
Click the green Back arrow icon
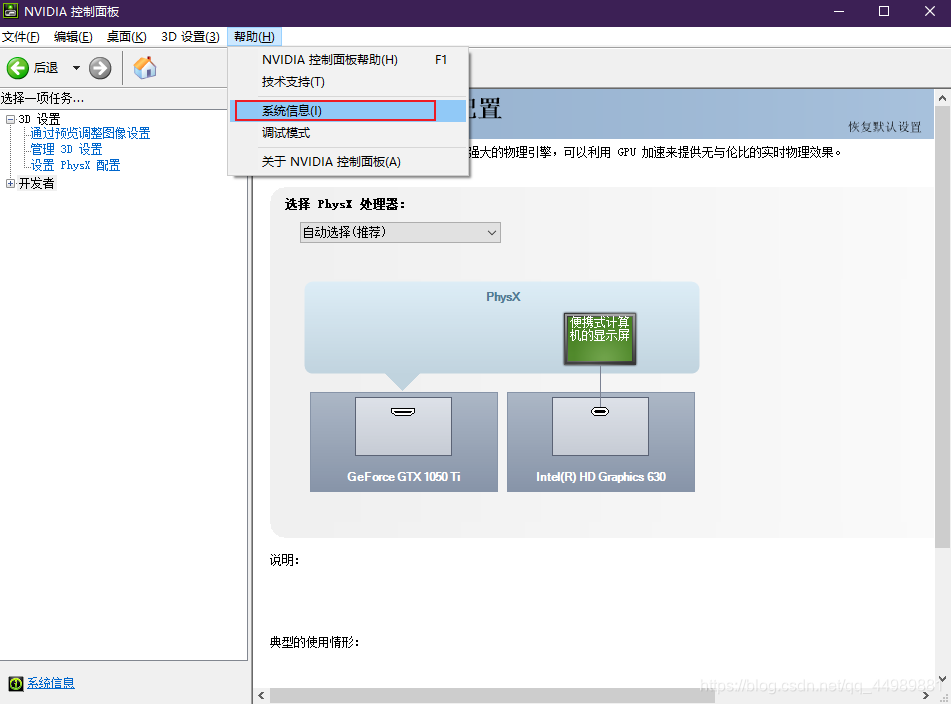[x=18, y=68]
